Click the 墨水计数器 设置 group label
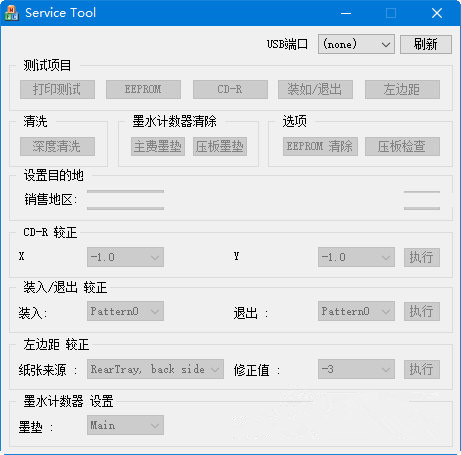 68,401
